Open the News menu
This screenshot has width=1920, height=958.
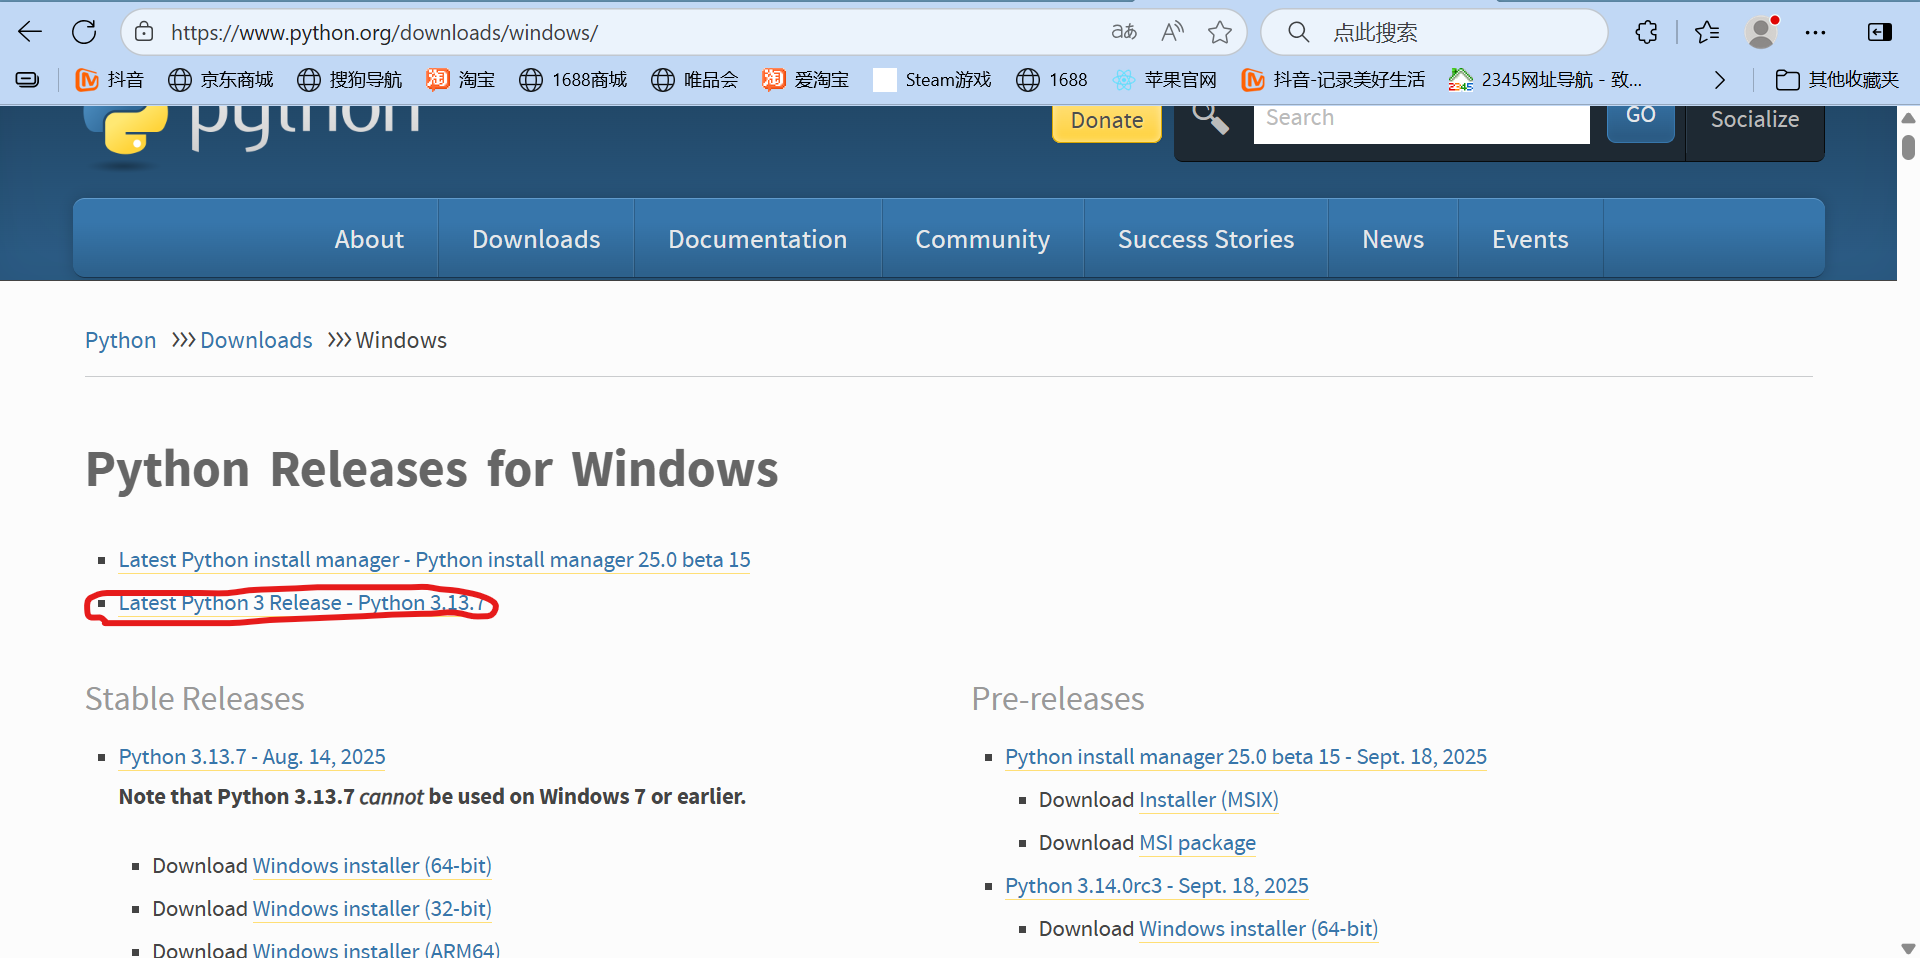pyautogui.click(x=1393, y=239)
